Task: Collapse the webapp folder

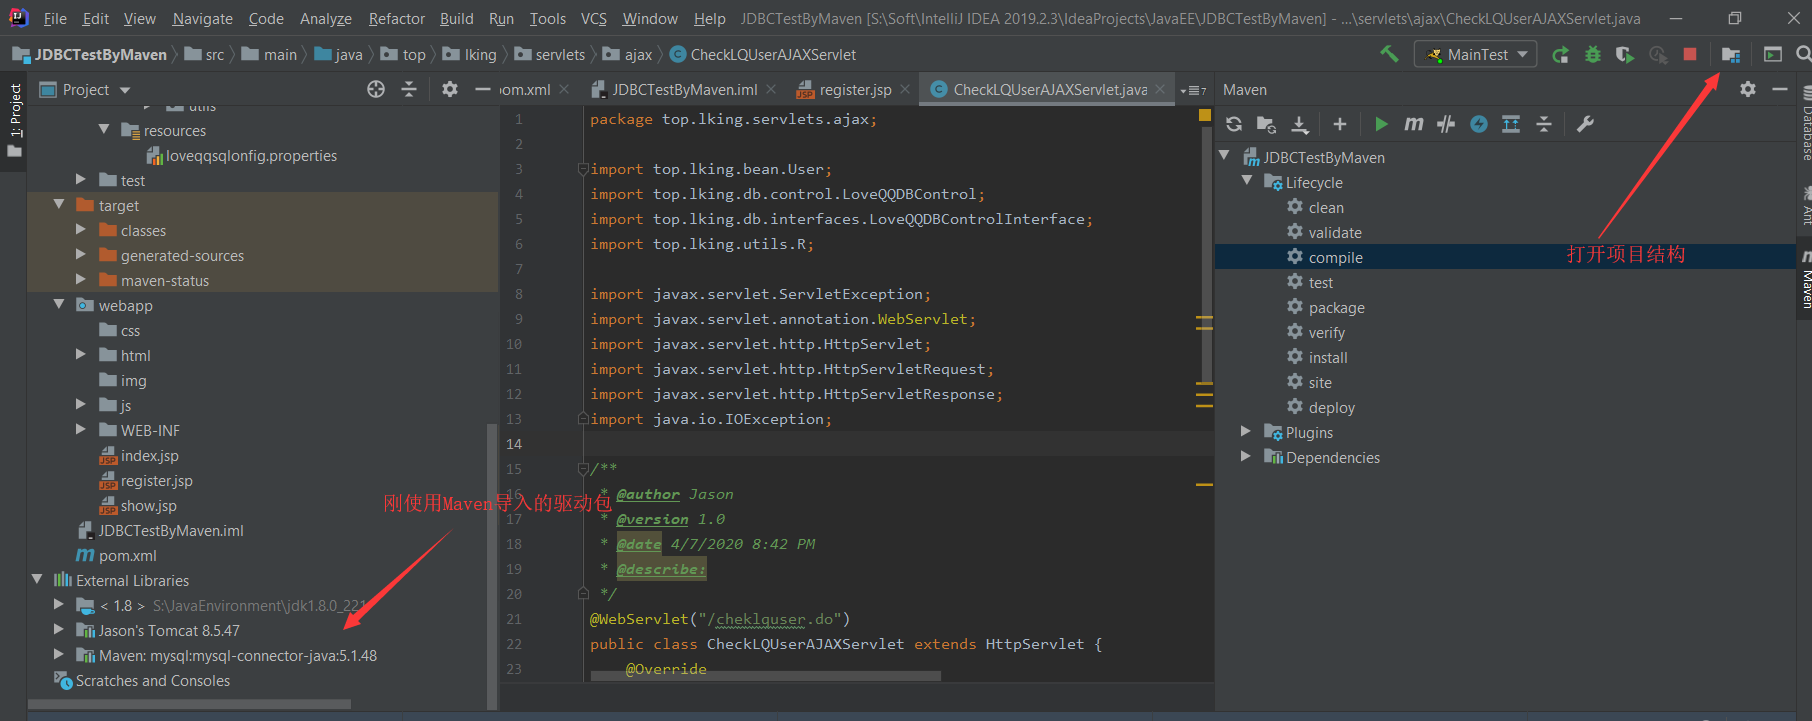Action: tap(59, 305)
